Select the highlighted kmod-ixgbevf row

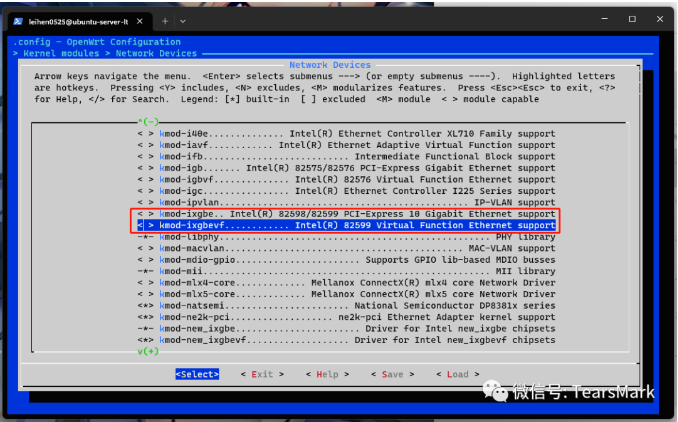pos(346,225)
